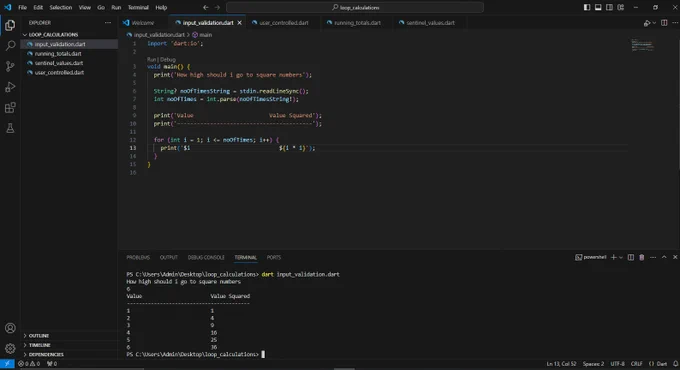Open errors and warnings in status bar
Screen dimensions: 680x370
(29, 363)
